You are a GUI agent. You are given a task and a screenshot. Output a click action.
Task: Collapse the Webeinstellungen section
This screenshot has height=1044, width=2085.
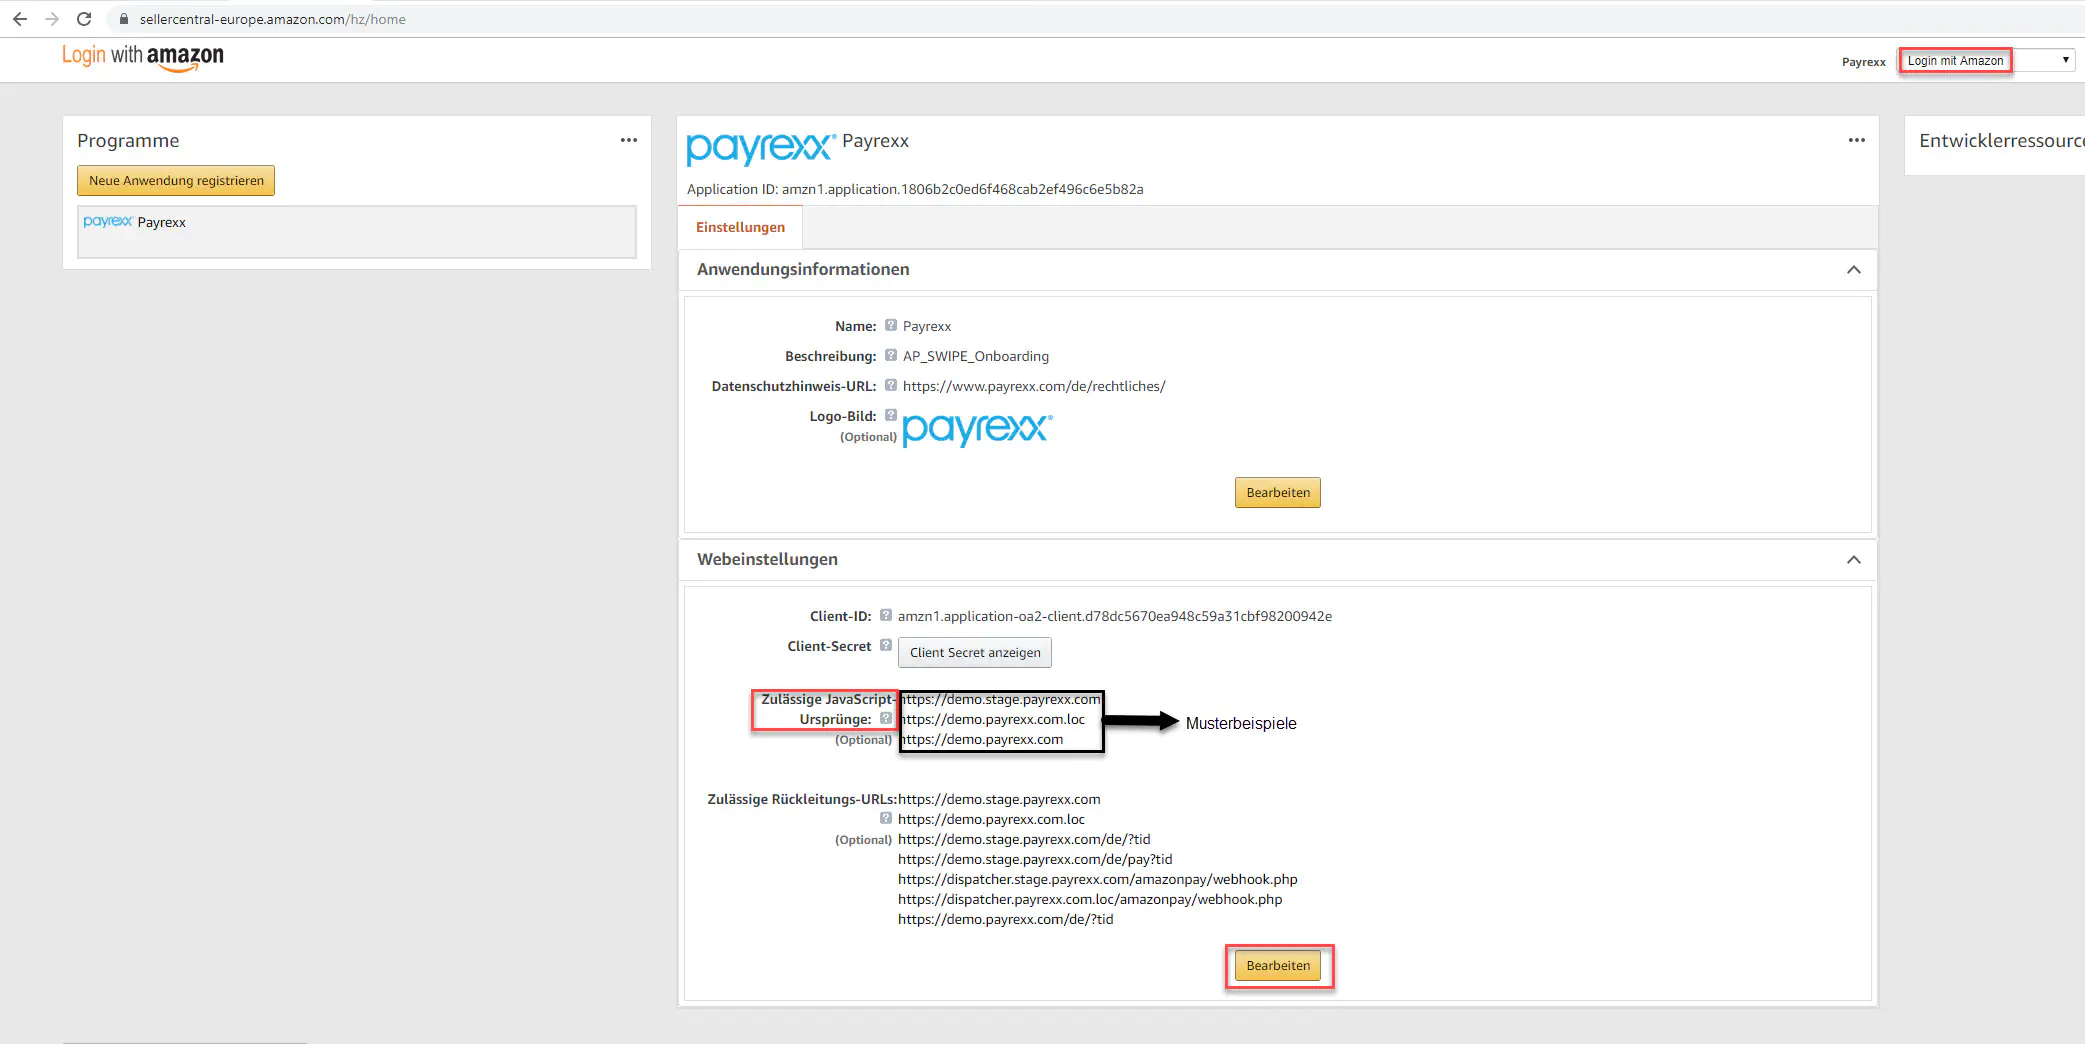(x=1853, y=560)
